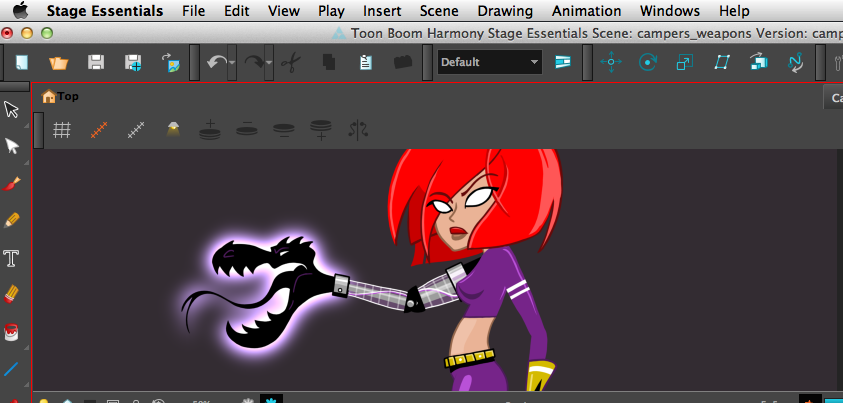Add one next onion skin drawing
Viewport: 843px width, 403px height.
tap(320, 130)
